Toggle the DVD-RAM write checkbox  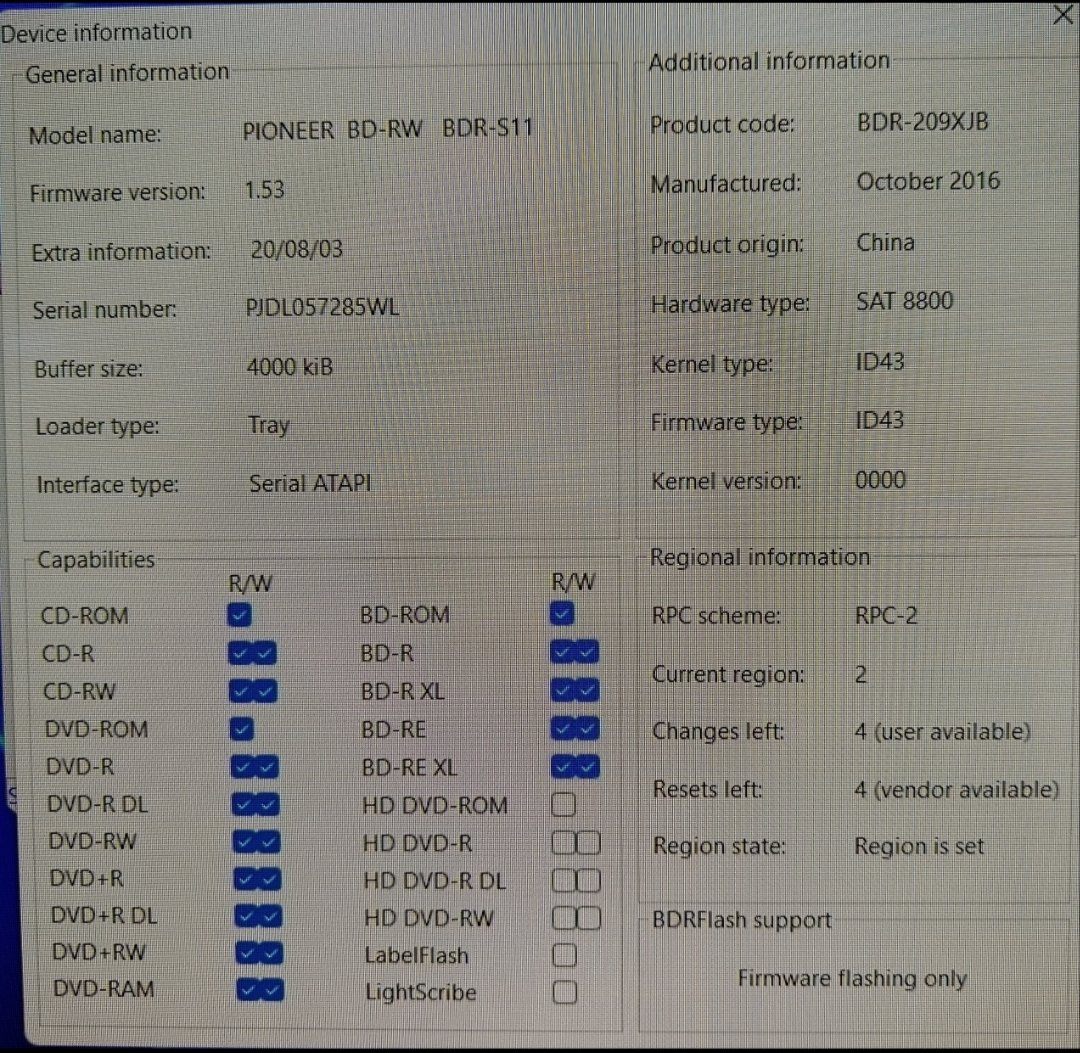pyautogui.click(x=273, y=990)
